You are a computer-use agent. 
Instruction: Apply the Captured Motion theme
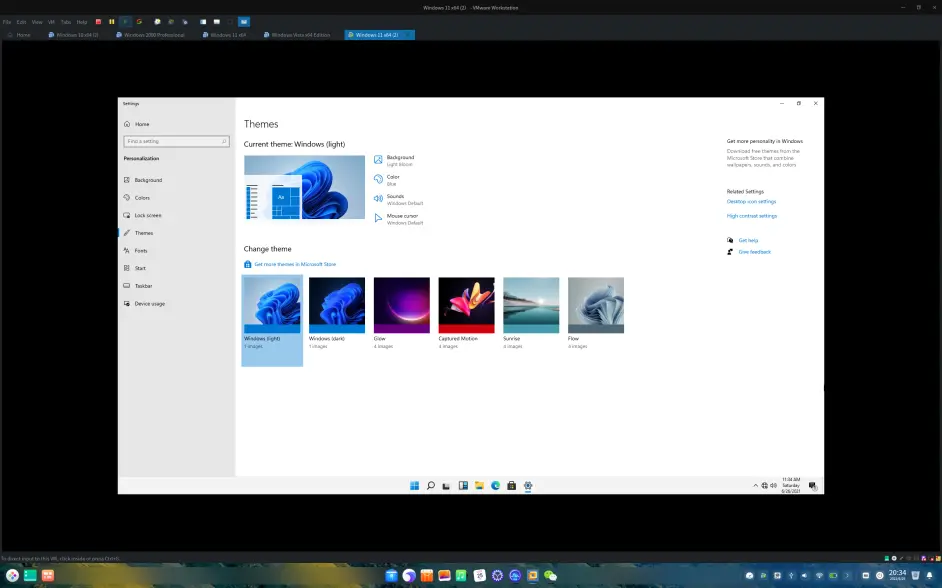[x=467, y=305]
